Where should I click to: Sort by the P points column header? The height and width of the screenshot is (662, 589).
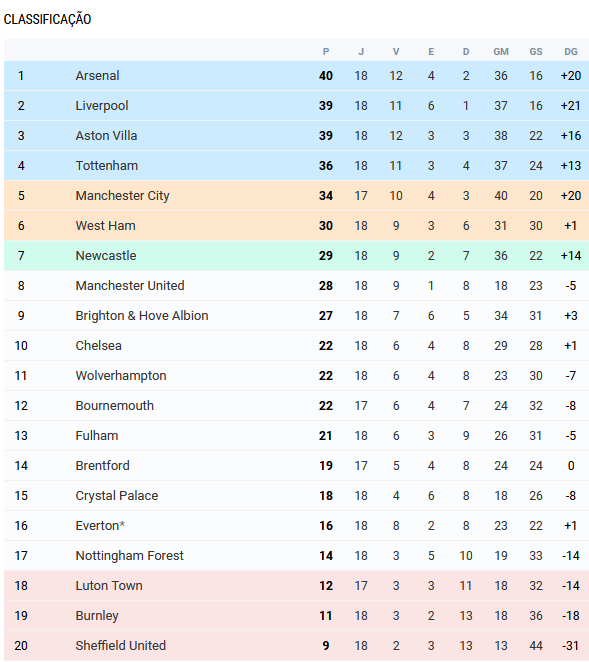tap(326, 52)
